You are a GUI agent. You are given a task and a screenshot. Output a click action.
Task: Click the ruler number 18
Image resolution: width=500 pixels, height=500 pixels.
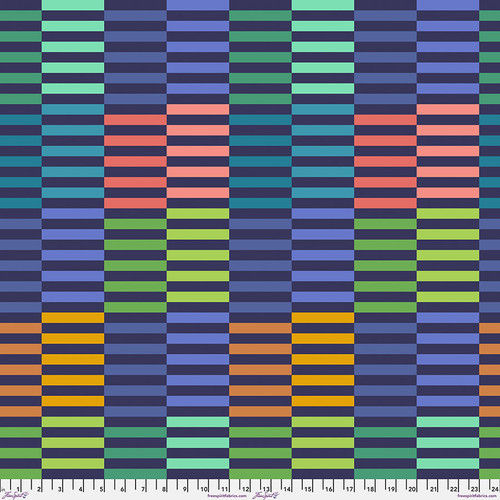tap(370, 489)
